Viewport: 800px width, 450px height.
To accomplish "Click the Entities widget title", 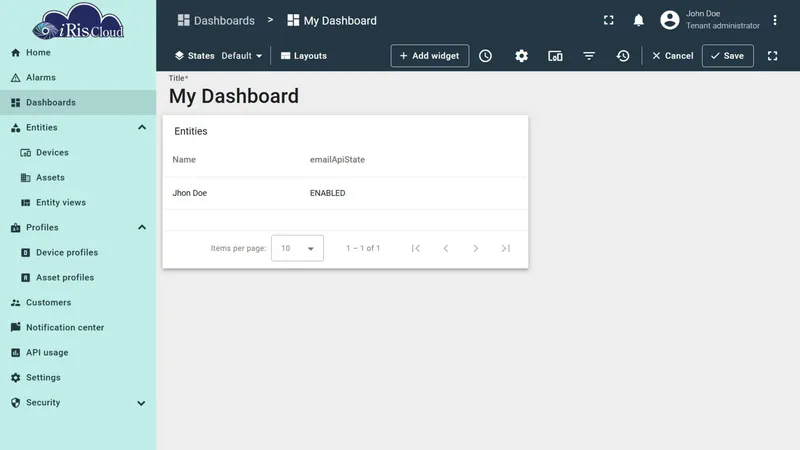I will (x=191, y=131).
